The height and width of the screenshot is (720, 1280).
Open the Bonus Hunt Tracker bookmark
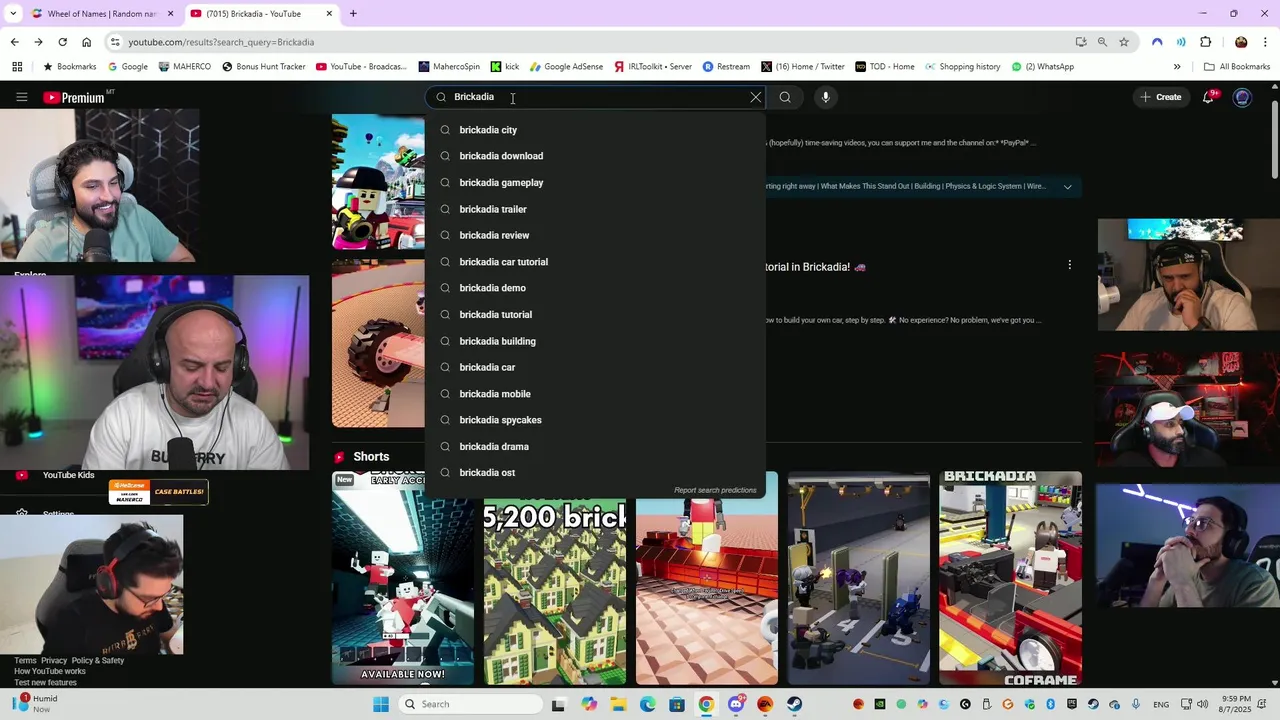point(264,67)
